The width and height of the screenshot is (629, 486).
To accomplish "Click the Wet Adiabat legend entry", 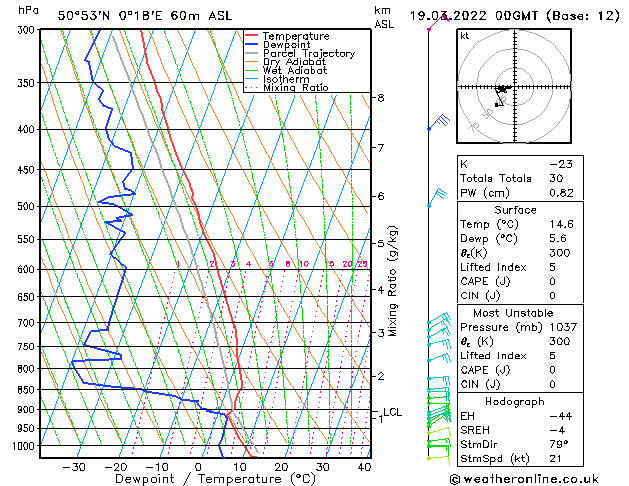I will (x=286, y=71).
